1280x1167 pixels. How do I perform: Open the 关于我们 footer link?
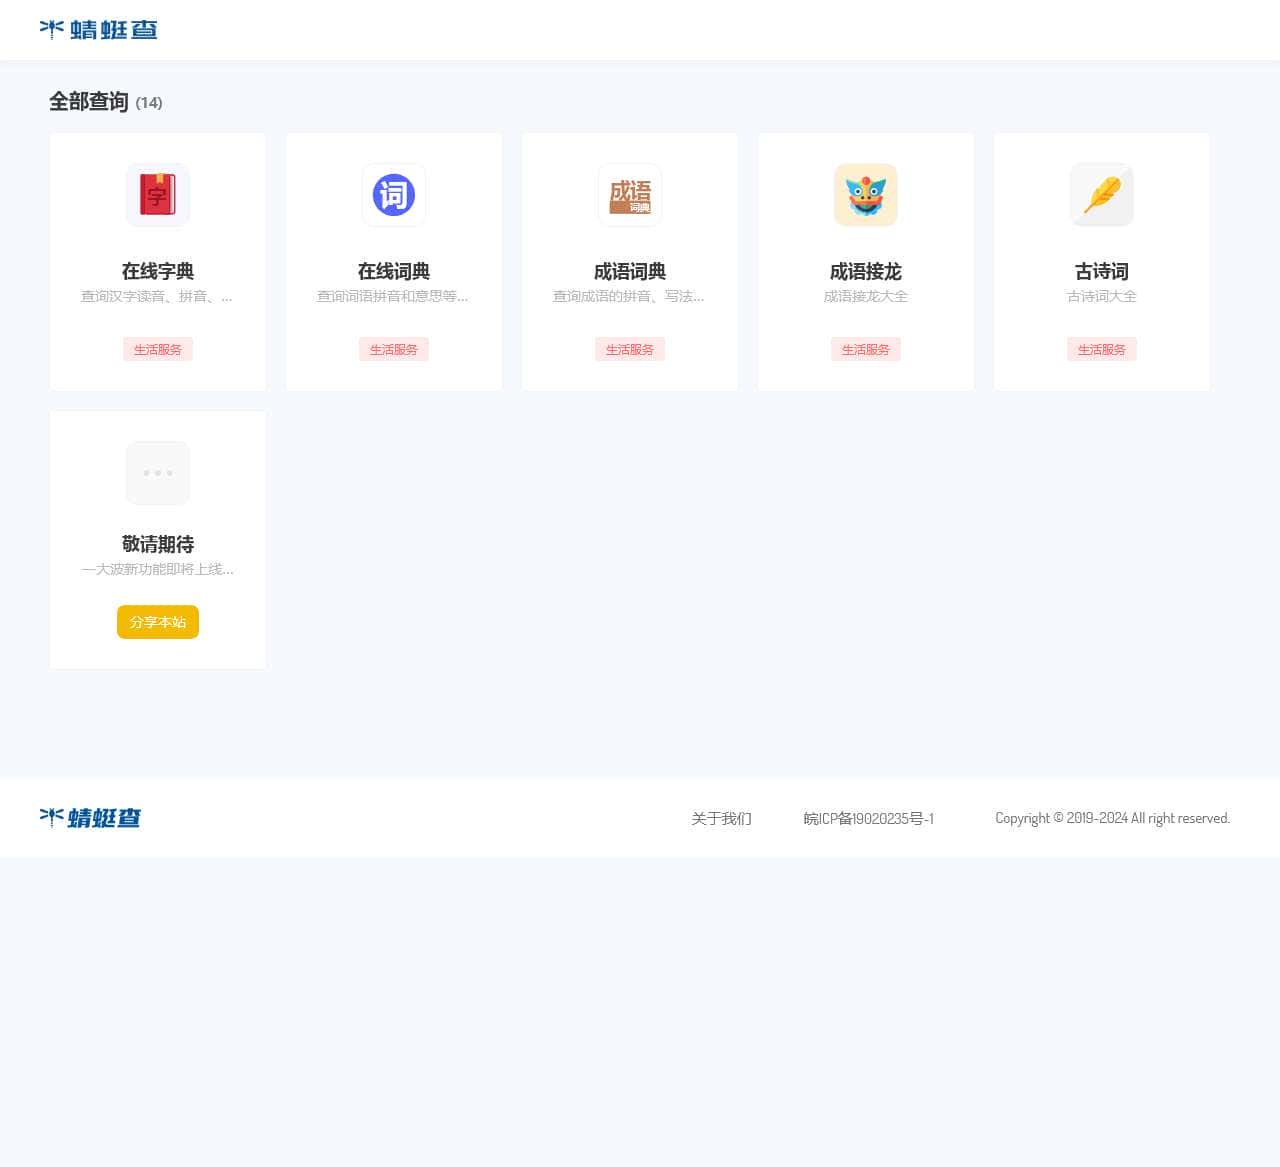point(721,818)
